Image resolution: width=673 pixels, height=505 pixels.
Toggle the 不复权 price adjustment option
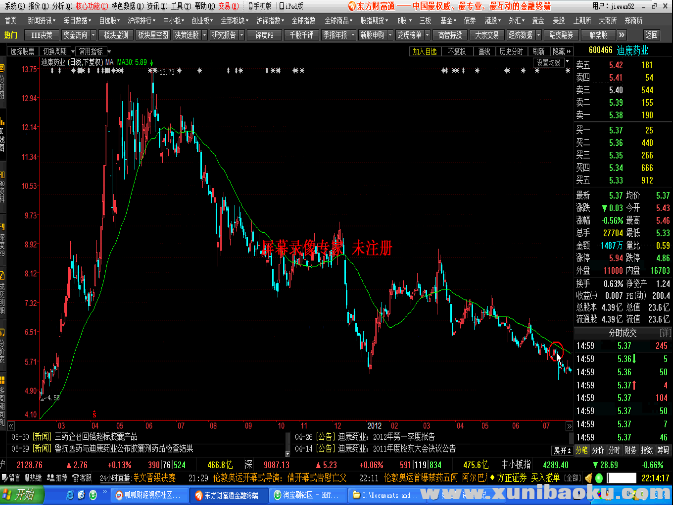click(455, 49)
